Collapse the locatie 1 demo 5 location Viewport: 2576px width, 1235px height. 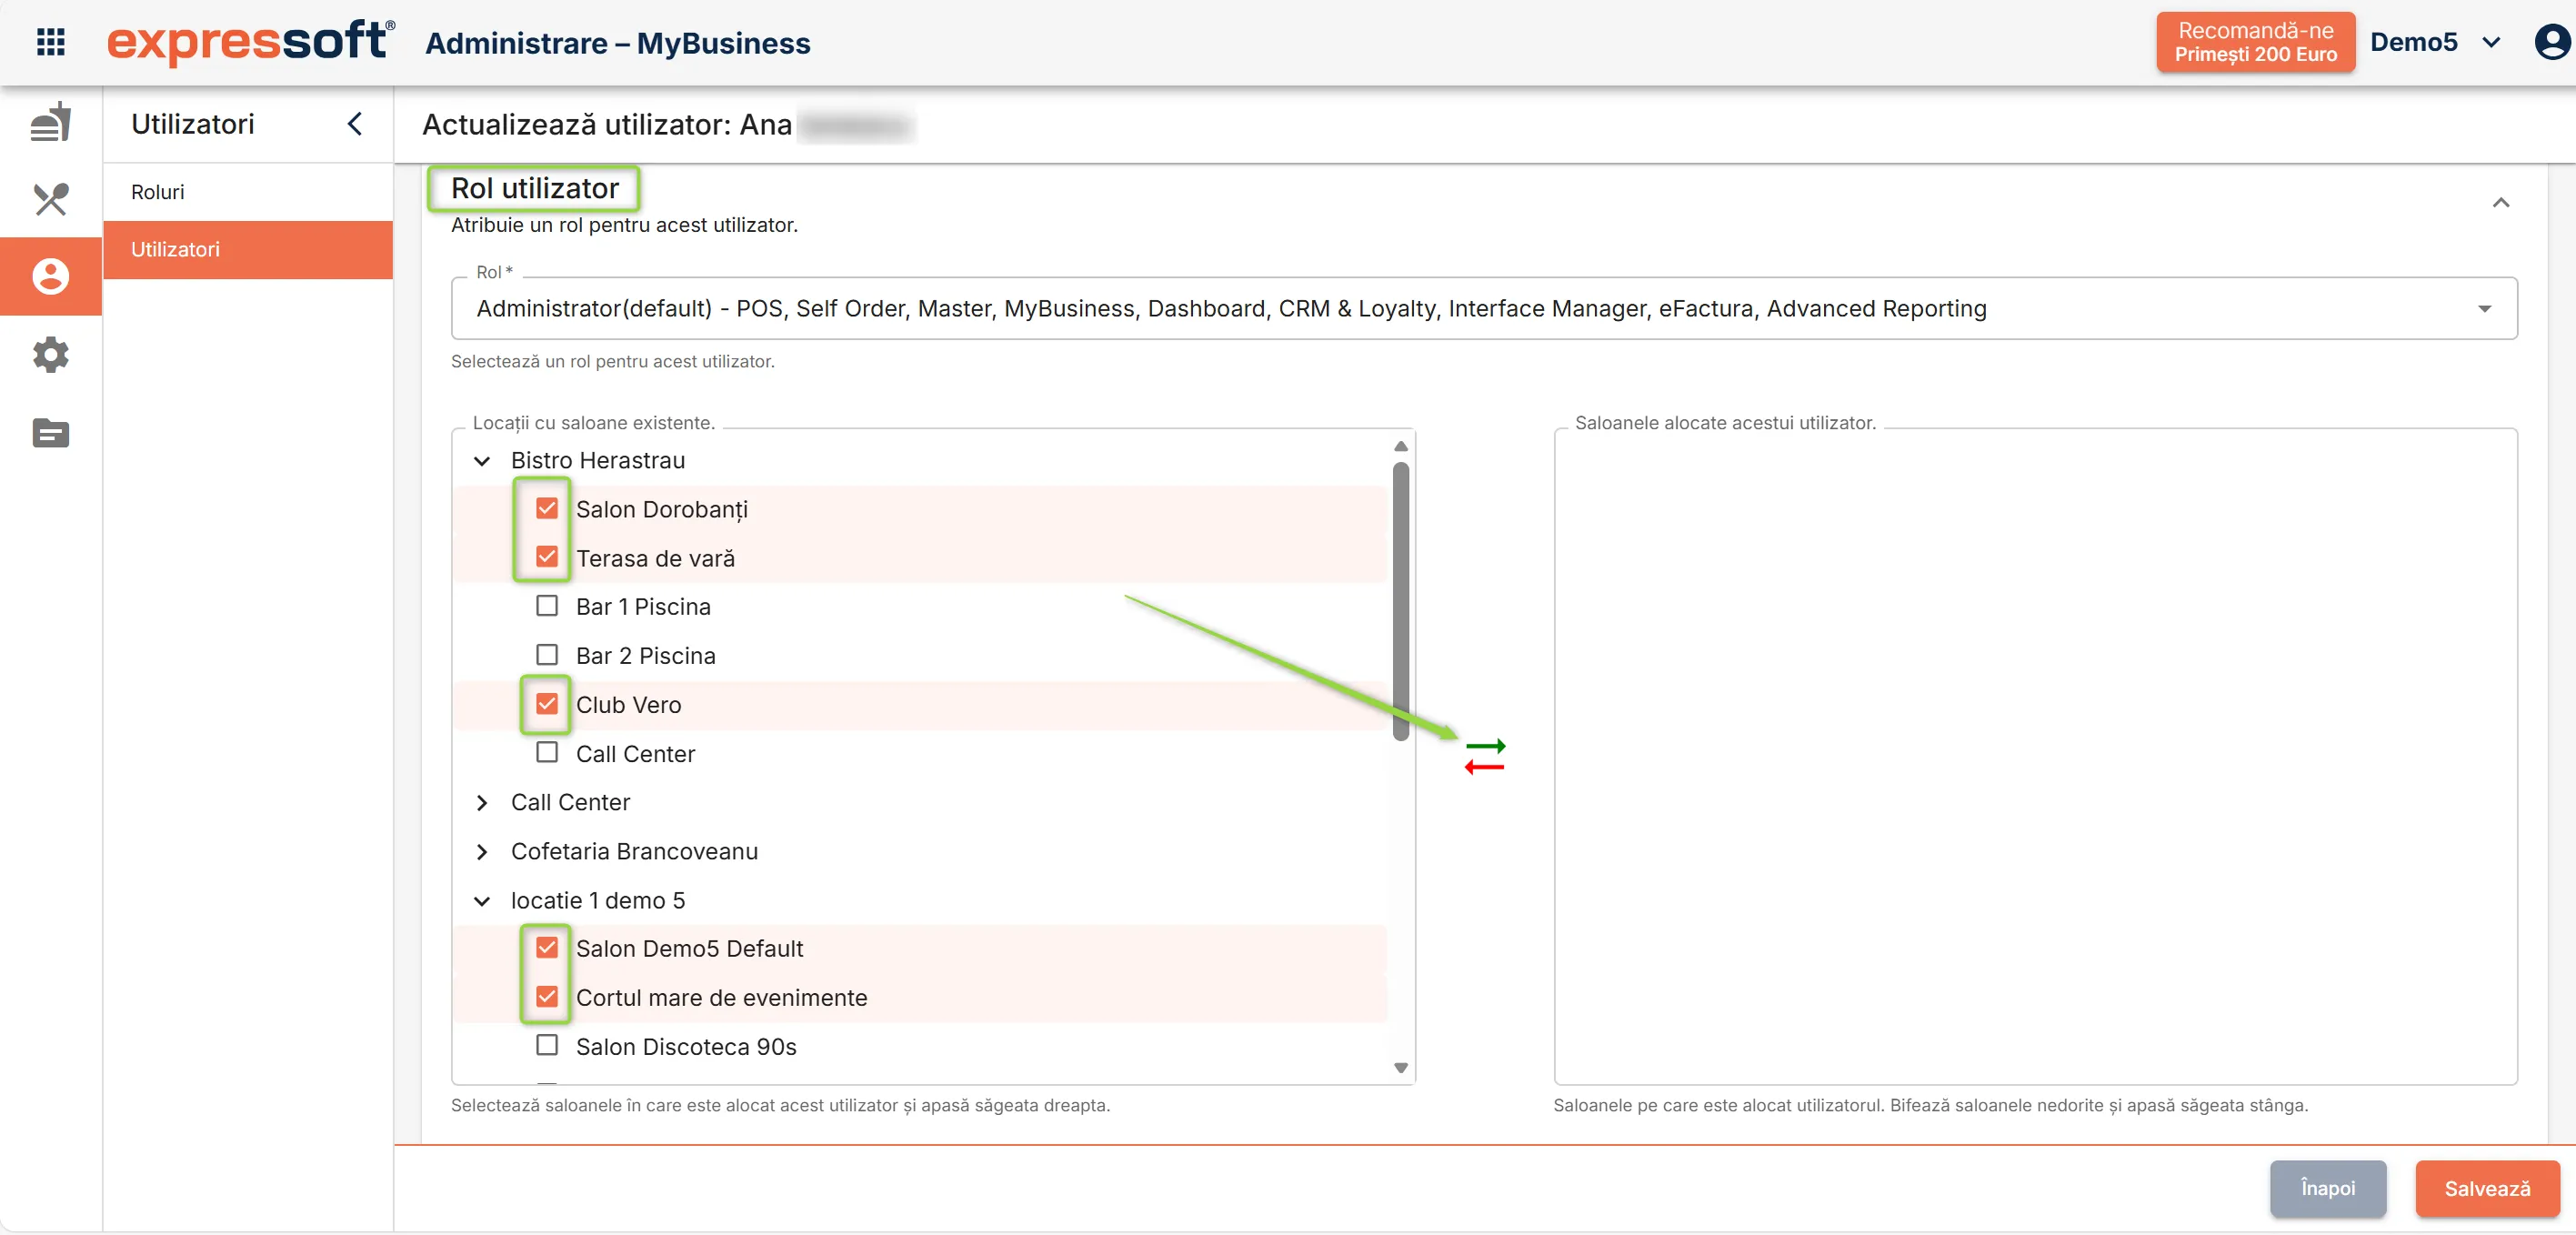[482, 901]
